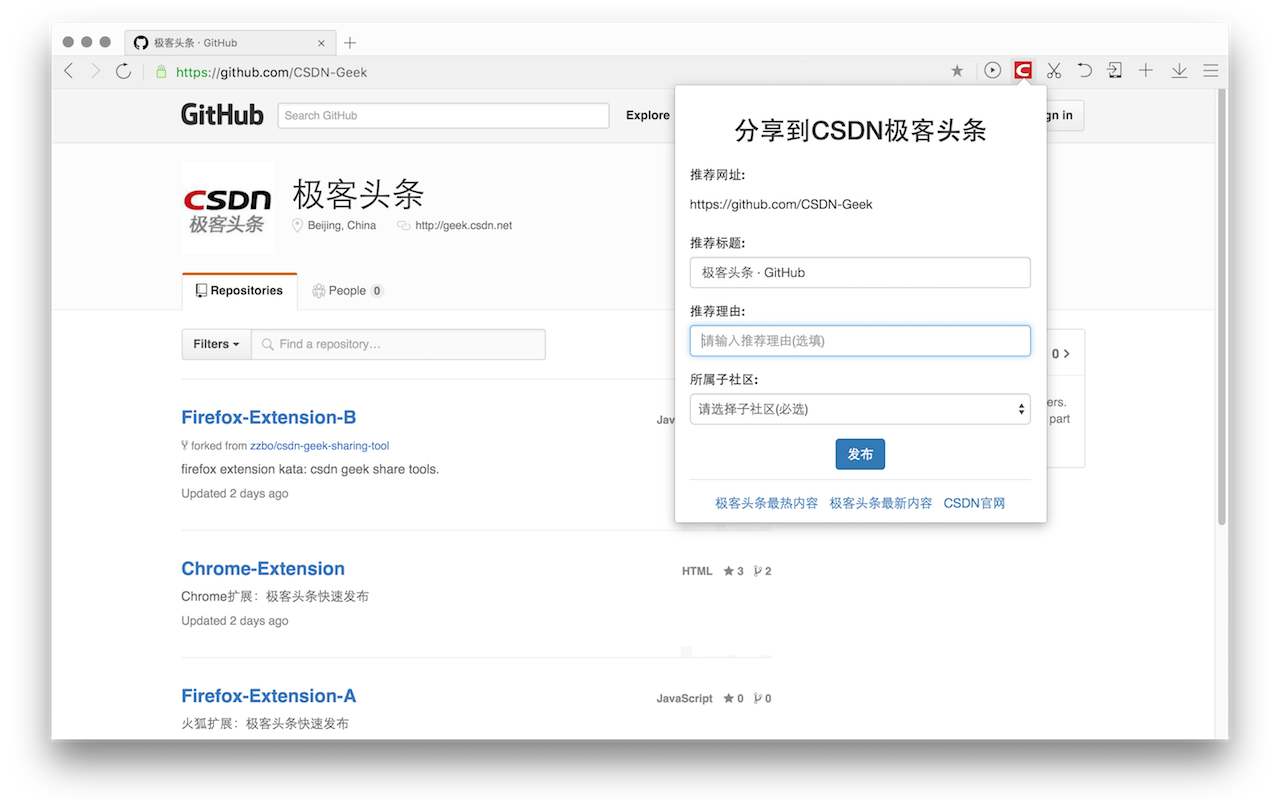Click the plus icon in the toolbar
The height and width of the screenshot is (800, 1280).
coord(1146,70)
